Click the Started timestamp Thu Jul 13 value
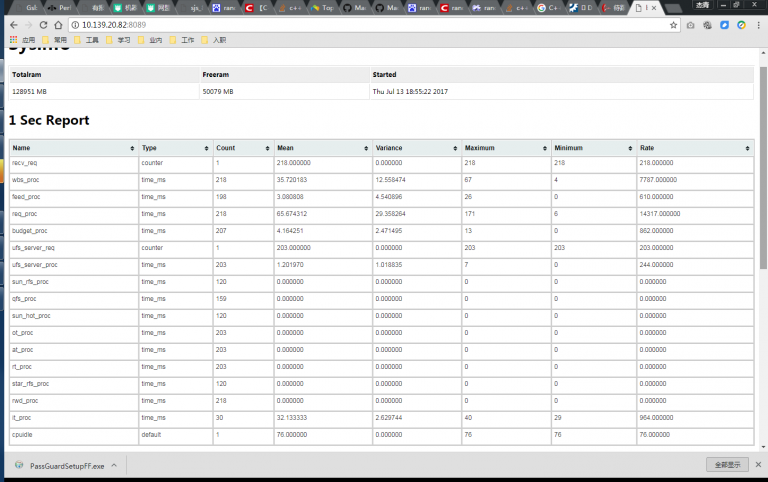The width and height of the screenshot is (768, 482). 410,92
